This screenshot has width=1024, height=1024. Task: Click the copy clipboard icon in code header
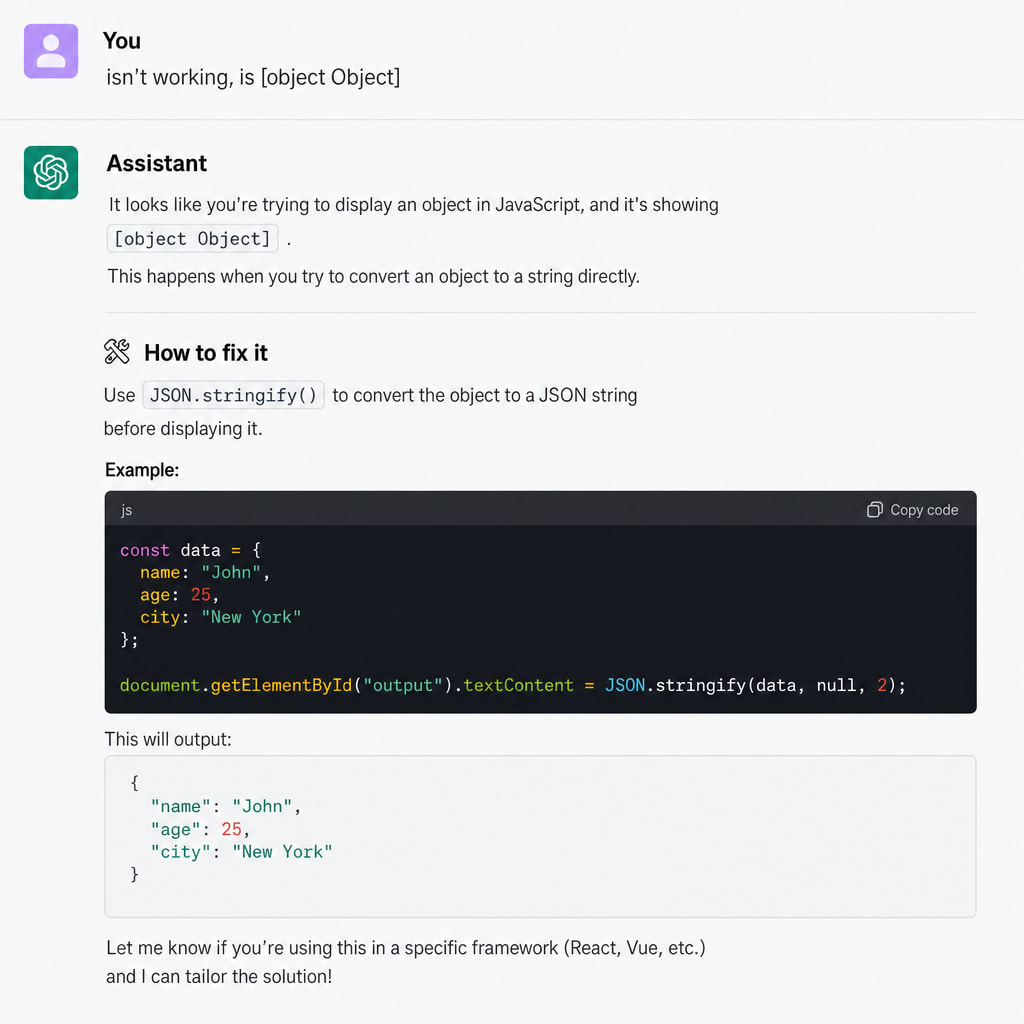point(874,510)
